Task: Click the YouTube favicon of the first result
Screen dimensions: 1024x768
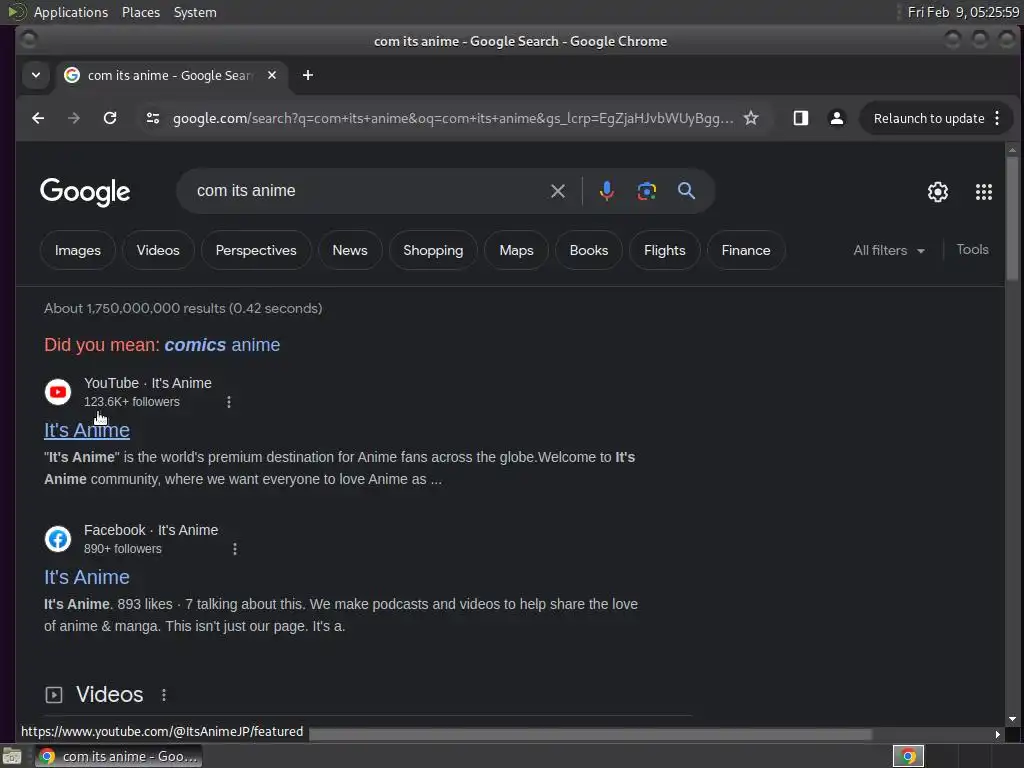Action: pos(57,392)
